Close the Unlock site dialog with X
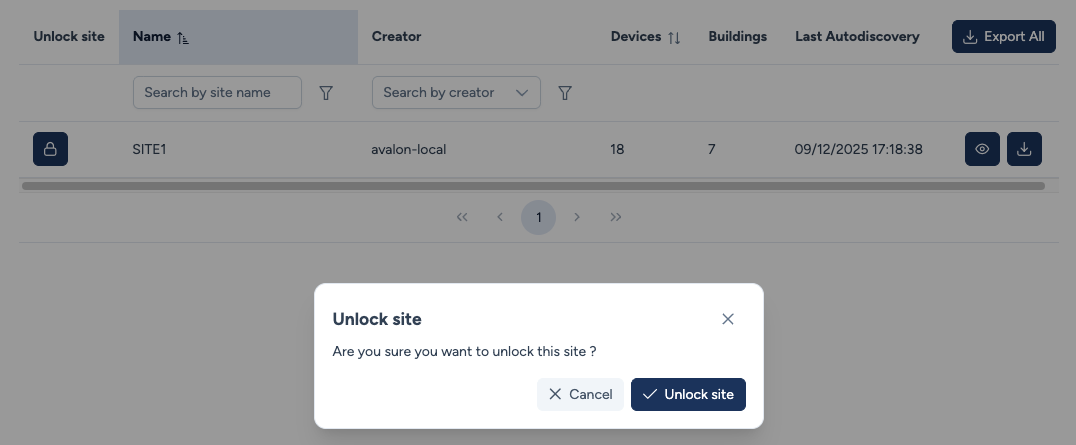The height and width of the screenshot is (445, 1076). click(728, 319)
